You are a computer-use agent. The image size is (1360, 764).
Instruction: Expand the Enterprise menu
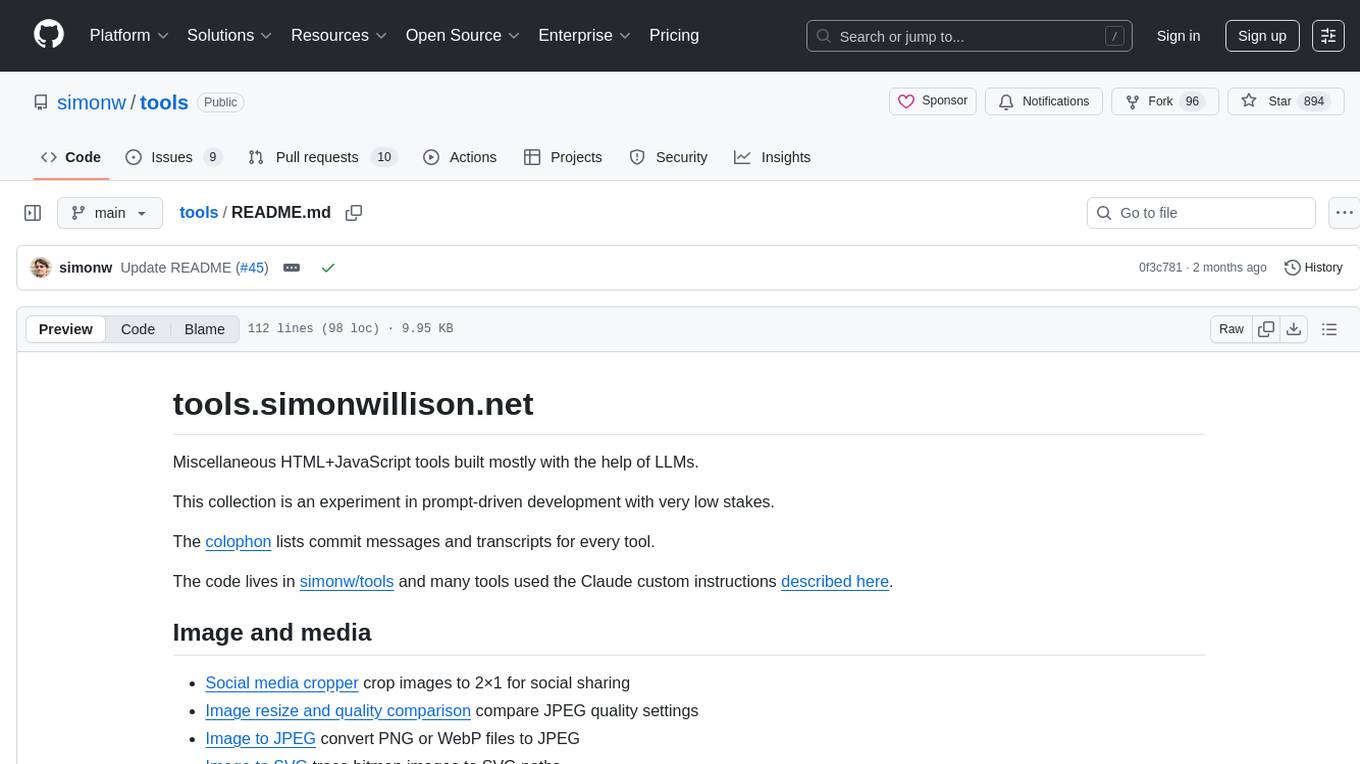tap(585, 35)
